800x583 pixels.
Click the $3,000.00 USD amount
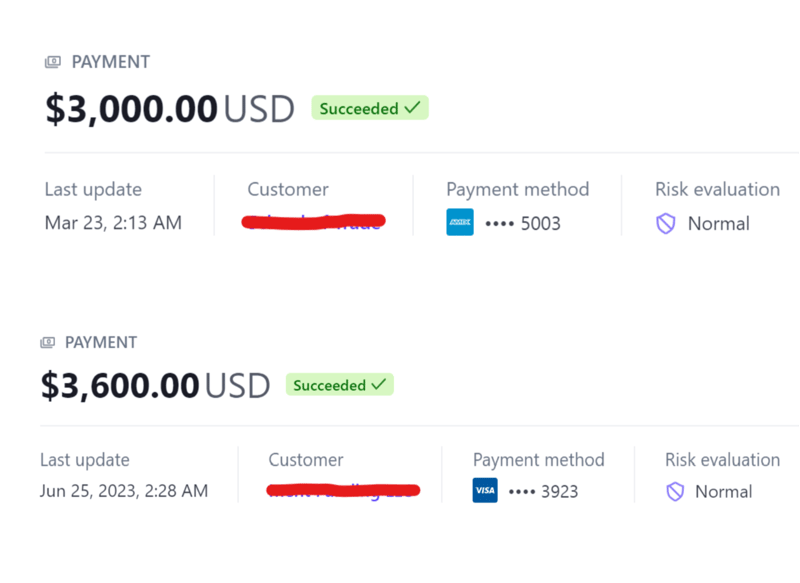coord(169,108)
